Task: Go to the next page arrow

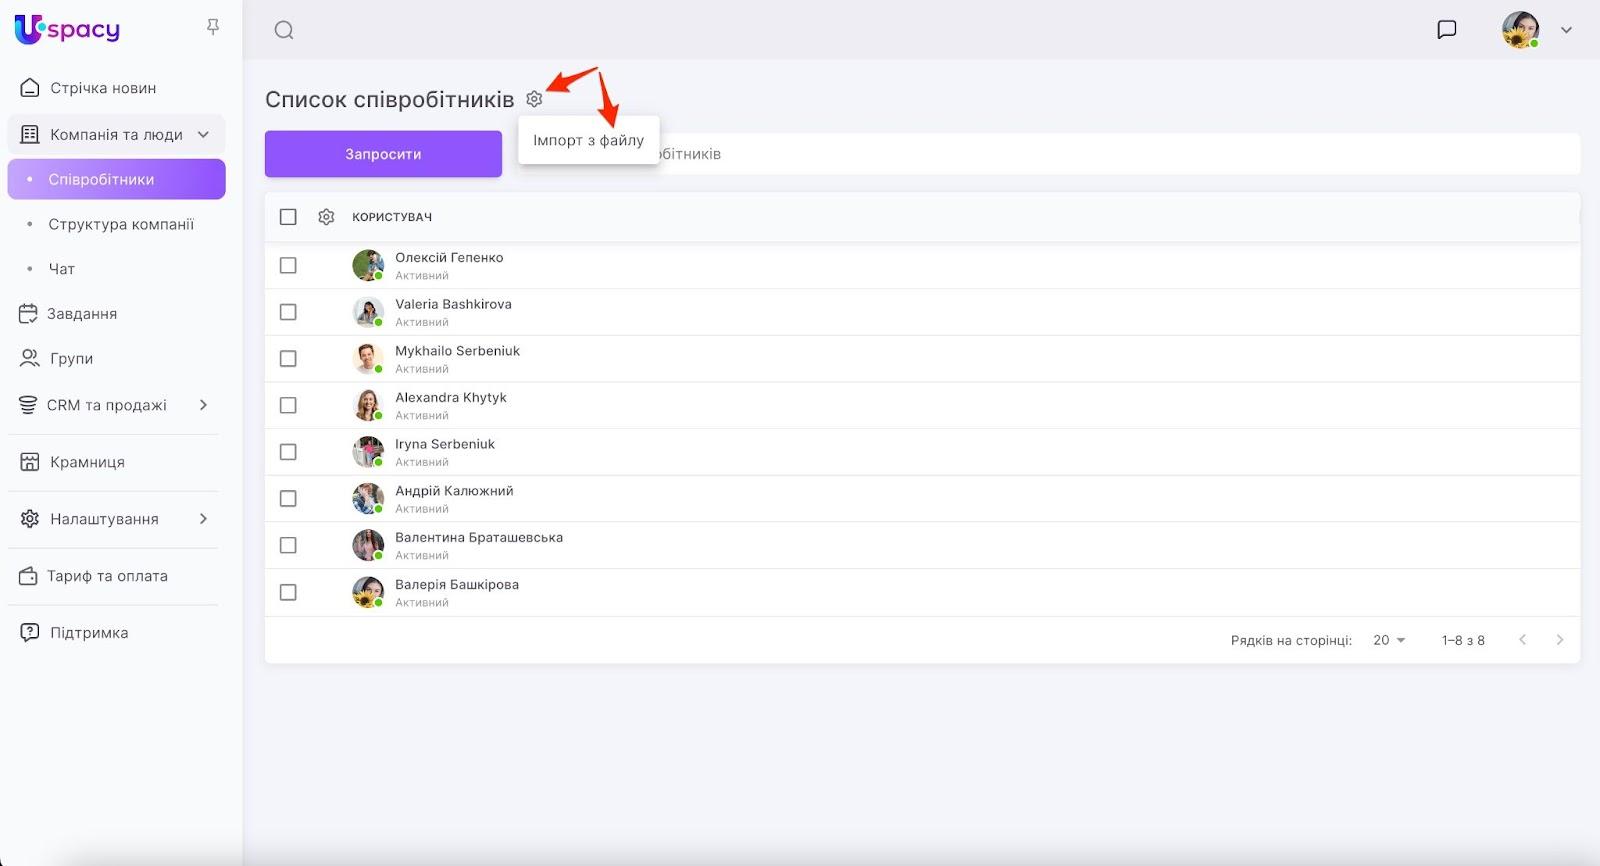Action: pos(1559,640)
